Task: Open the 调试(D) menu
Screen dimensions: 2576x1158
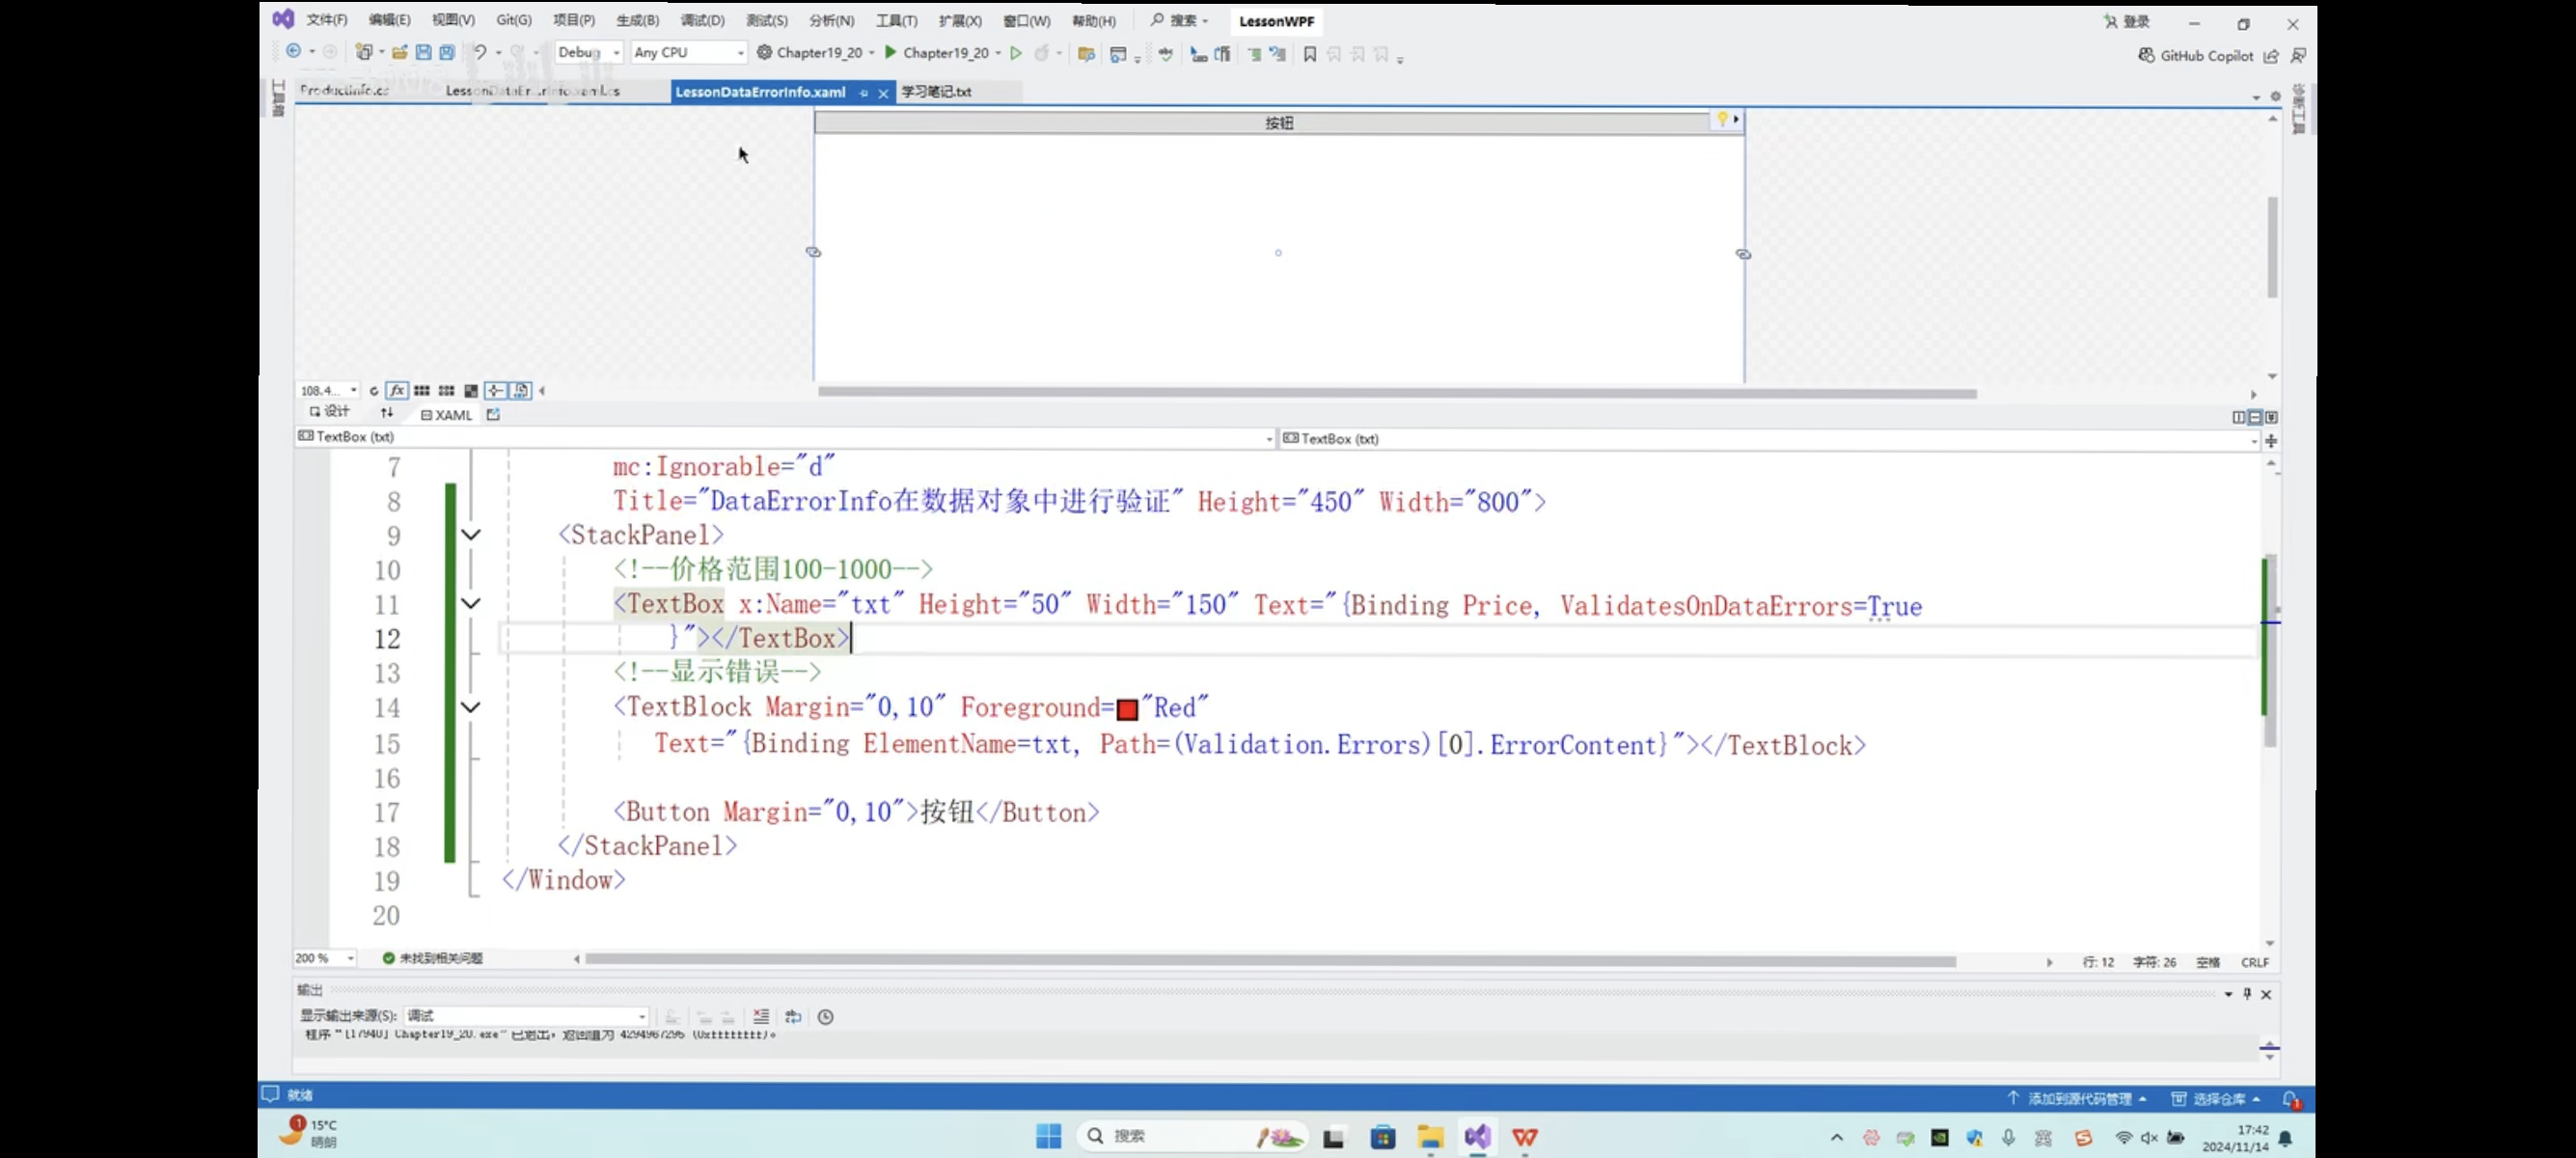Action: point(702,21)
